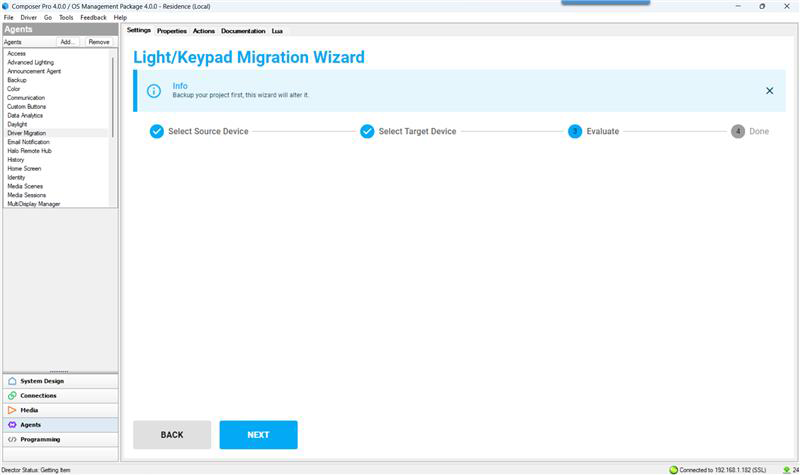Open the Driver menu

coord(29,17)
